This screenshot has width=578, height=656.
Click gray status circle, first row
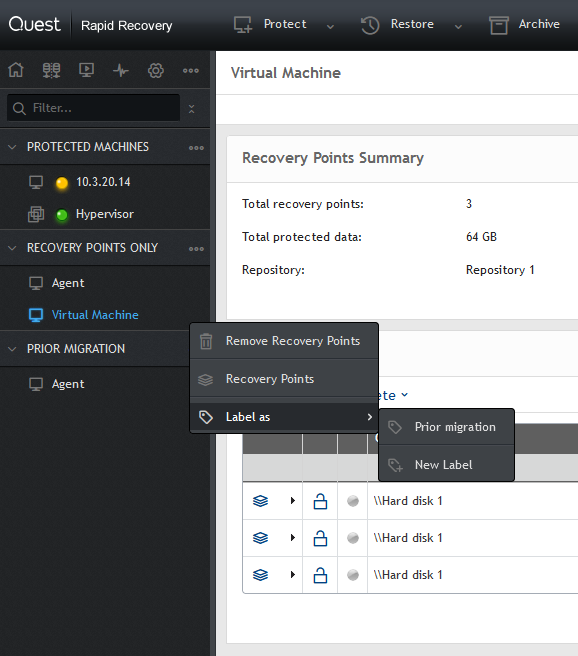(353, 501)
